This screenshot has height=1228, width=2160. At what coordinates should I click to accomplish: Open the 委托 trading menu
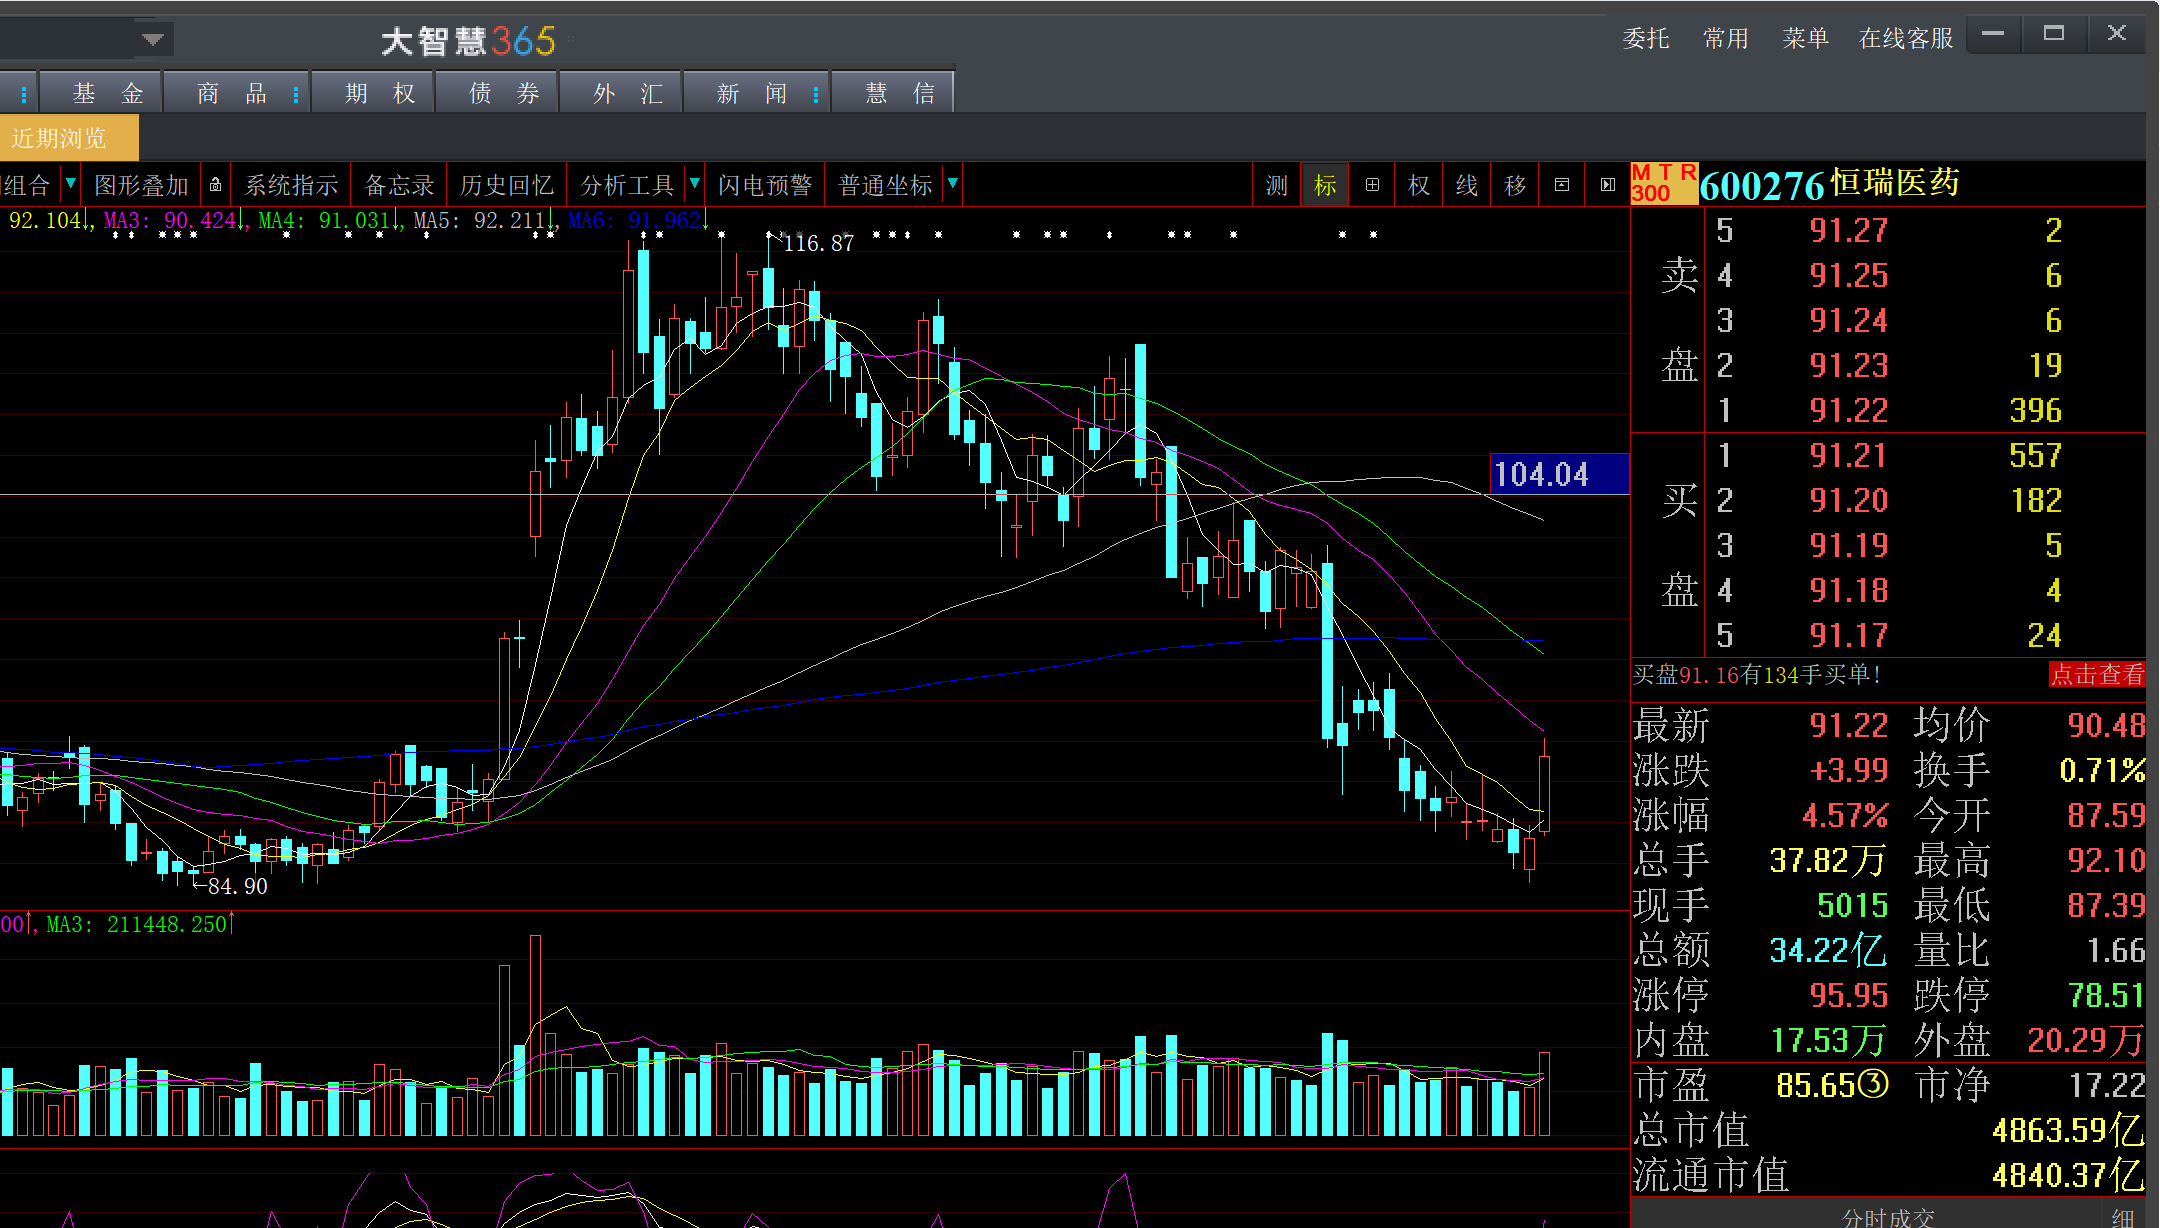click(1646, 38)
